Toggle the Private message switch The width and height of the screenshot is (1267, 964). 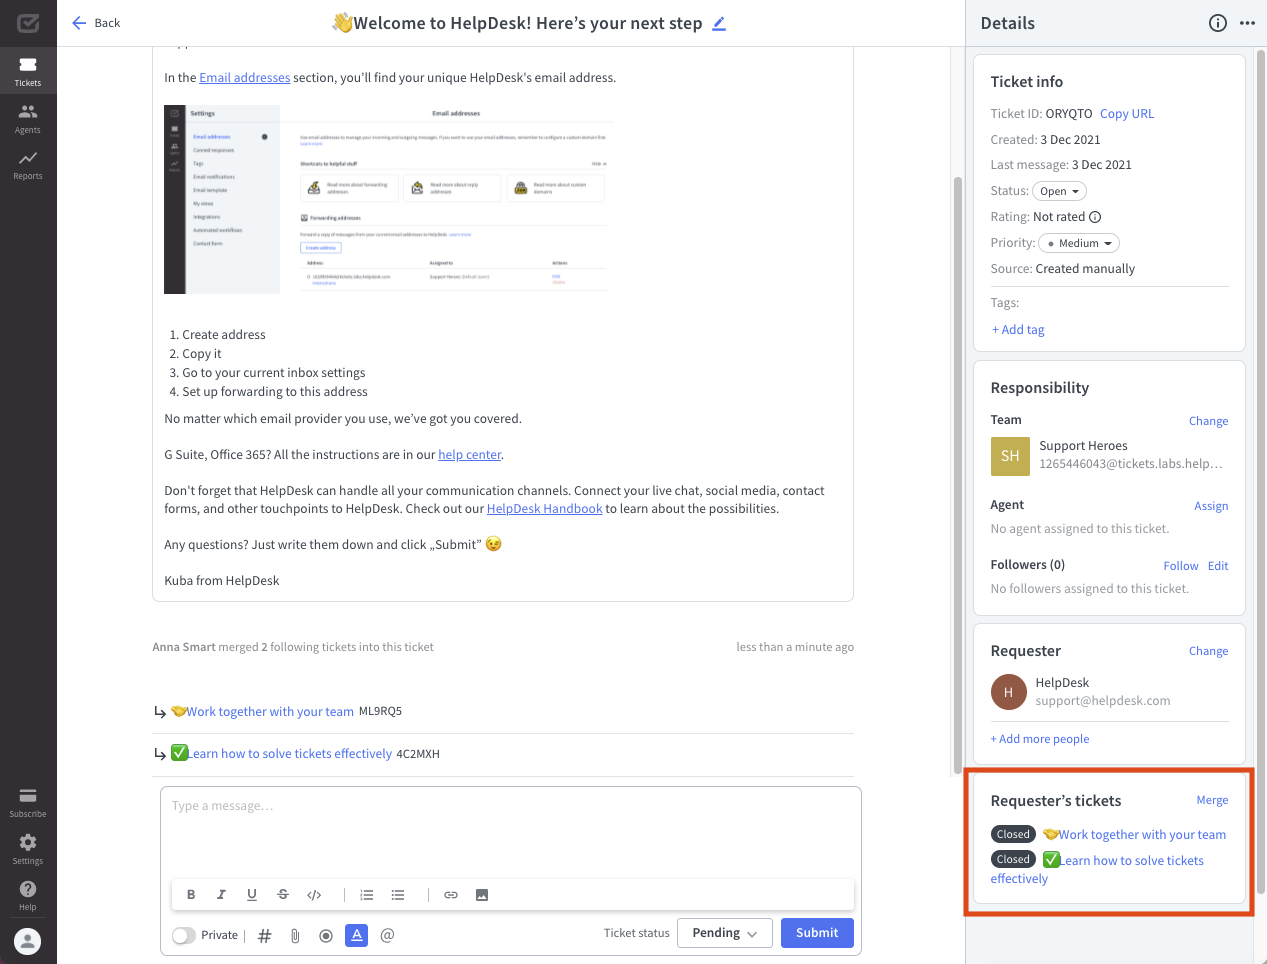click(x=184, y=936)
